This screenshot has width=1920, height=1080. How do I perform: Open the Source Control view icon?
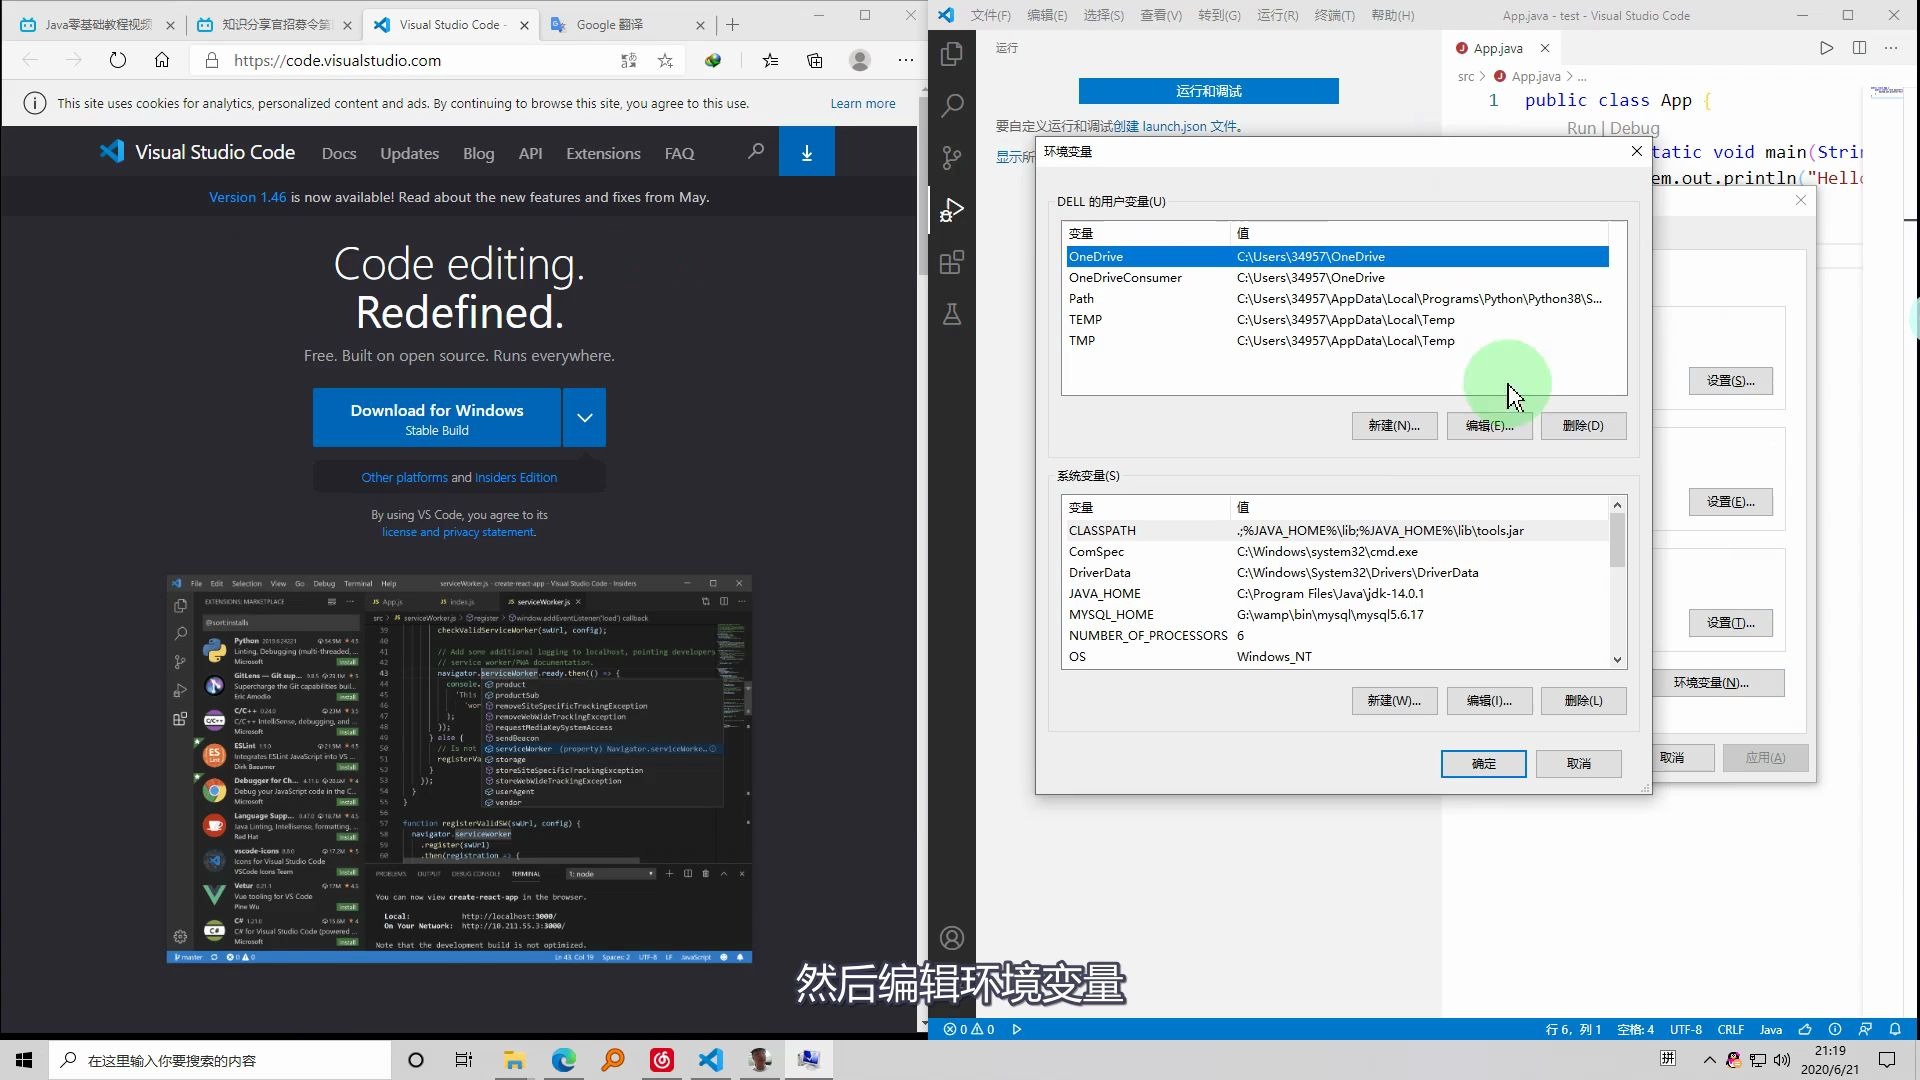(952, 158)
